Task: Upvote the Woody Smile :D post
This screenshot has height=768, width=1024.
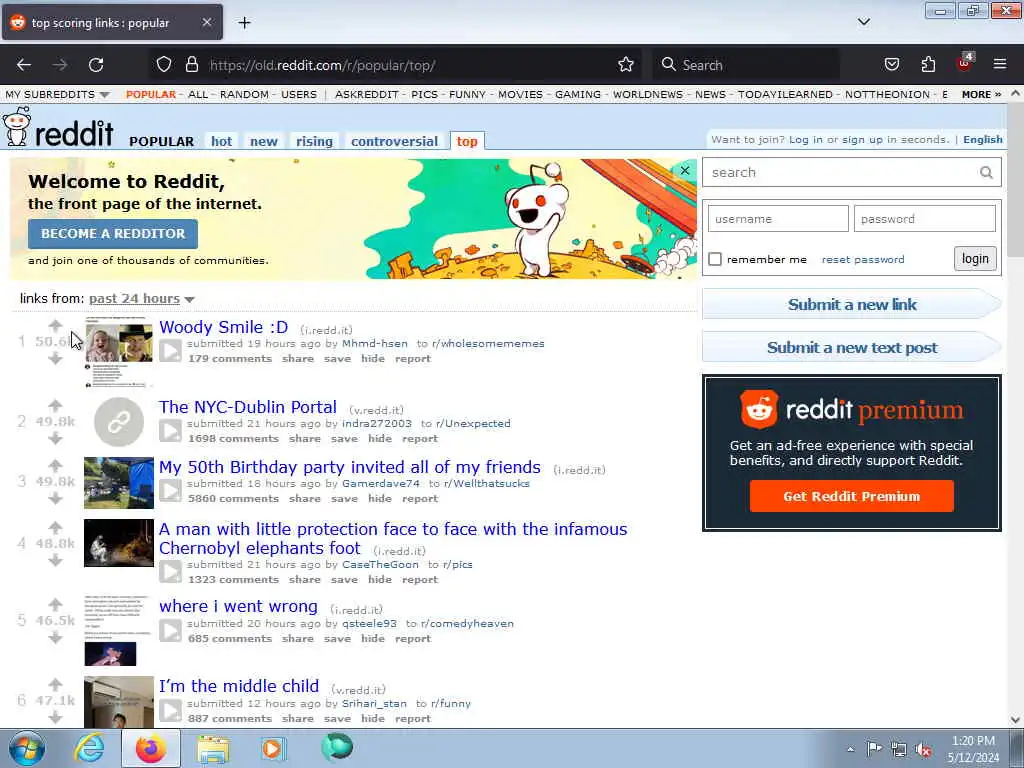Action: 56,325
